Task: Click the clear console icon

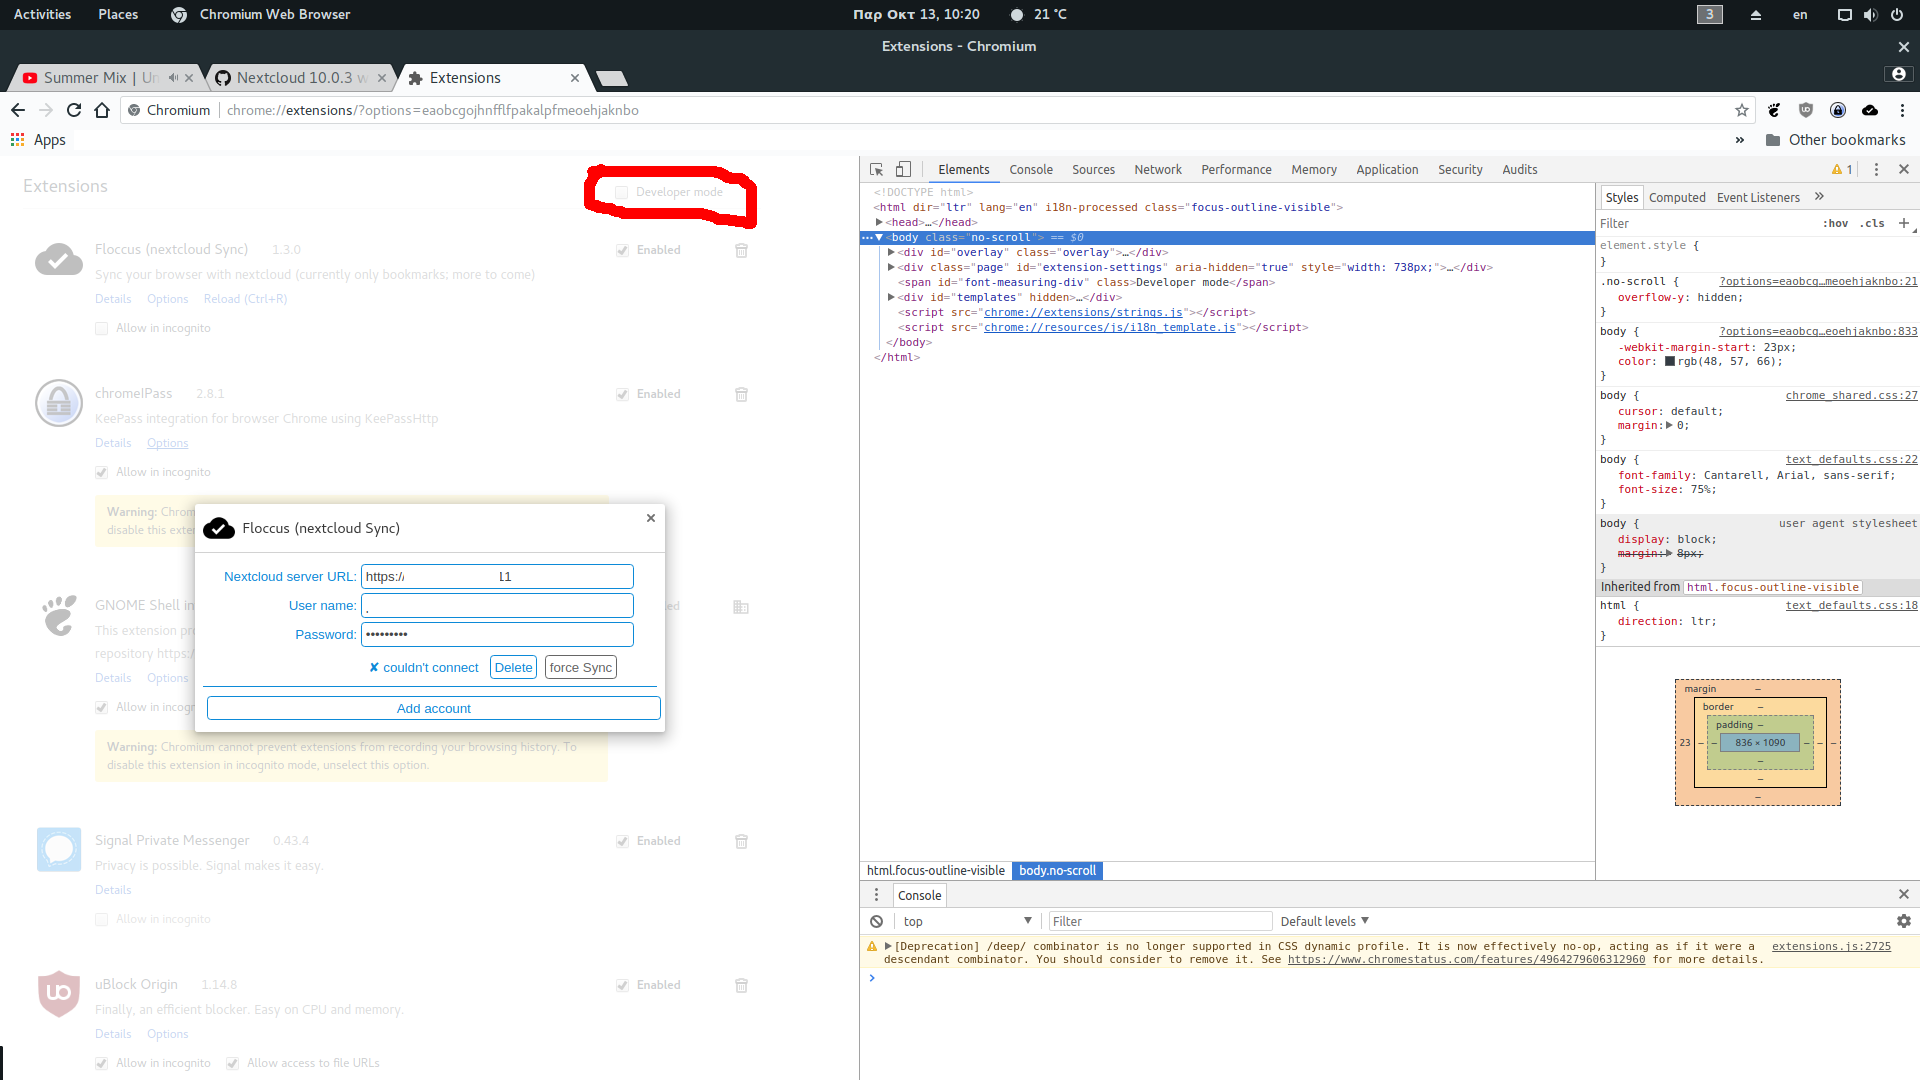Action: coord(877,921)
